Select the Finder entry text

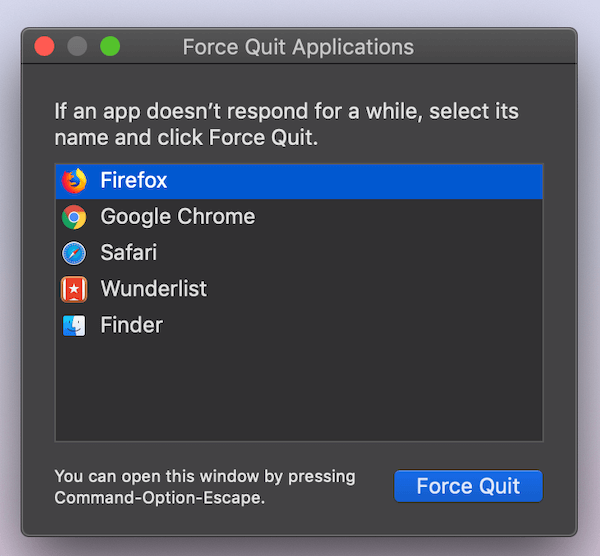coord(132,325)
